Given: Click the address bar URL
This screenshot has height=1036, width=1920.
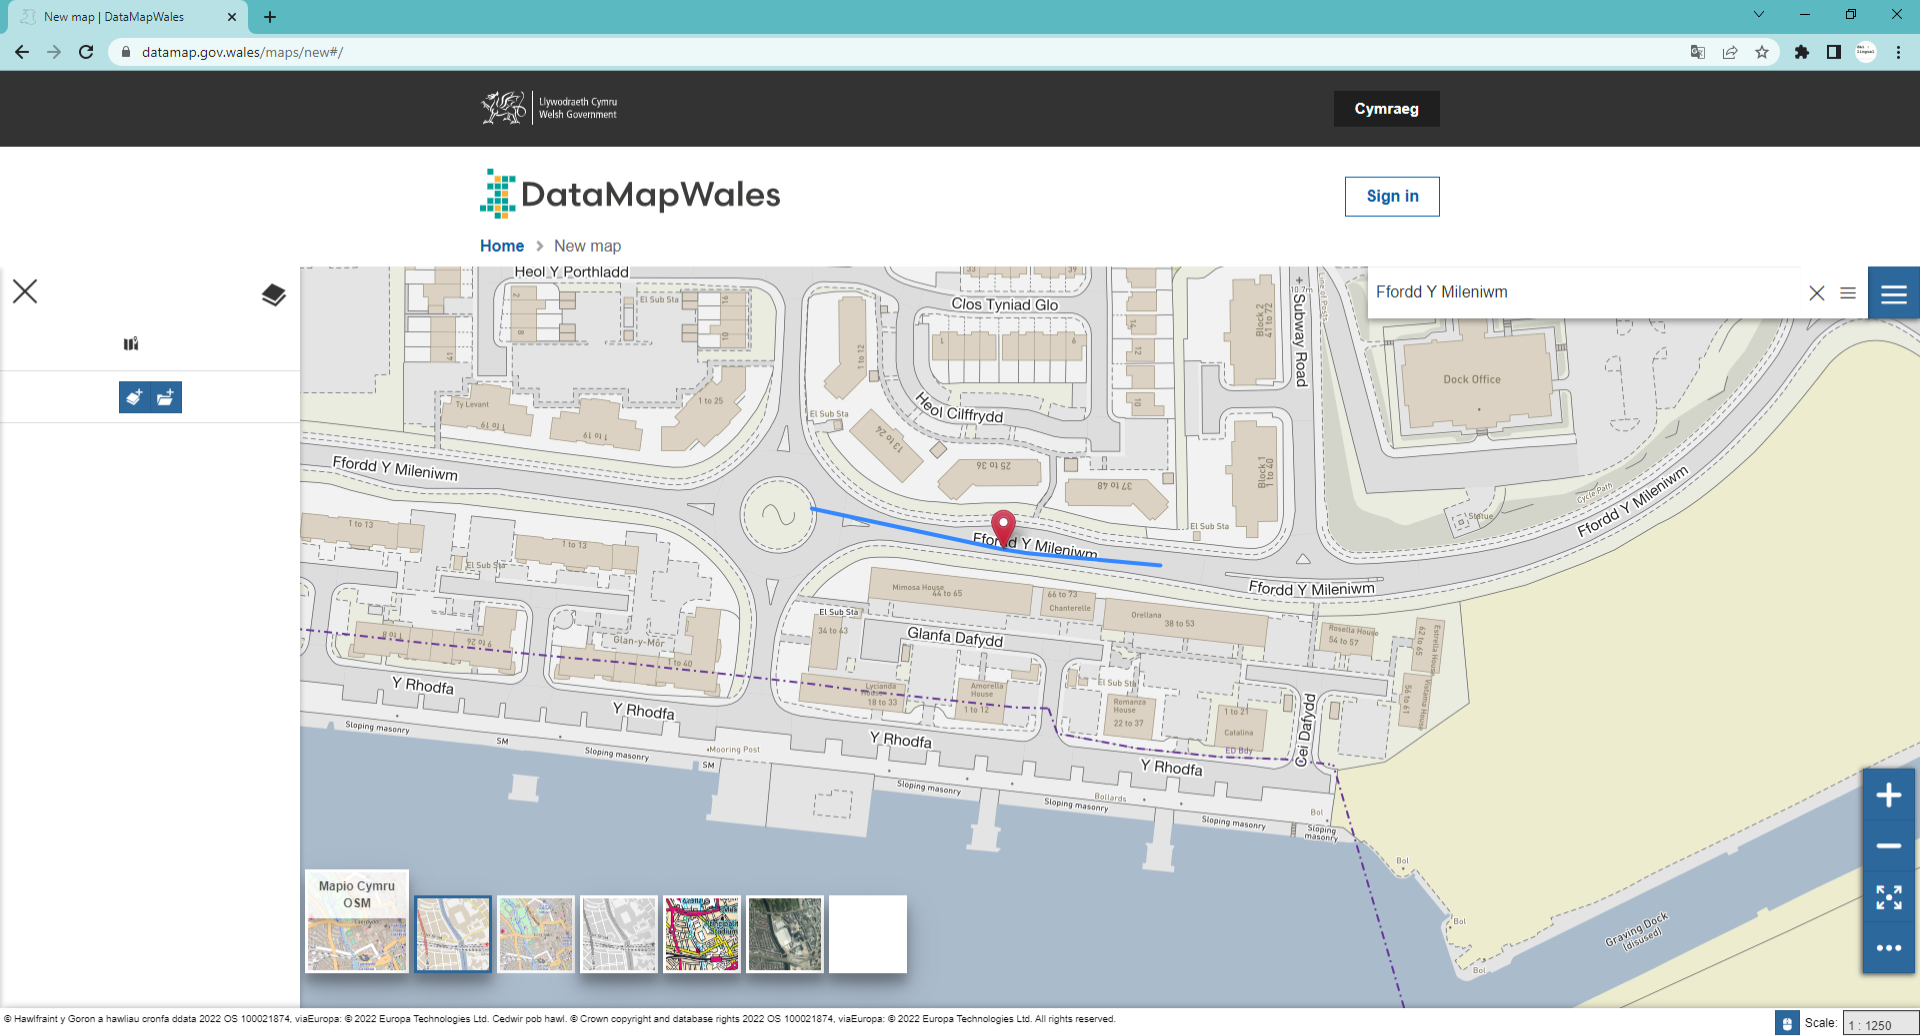Looking at the screenshot, I should (243, 52).
